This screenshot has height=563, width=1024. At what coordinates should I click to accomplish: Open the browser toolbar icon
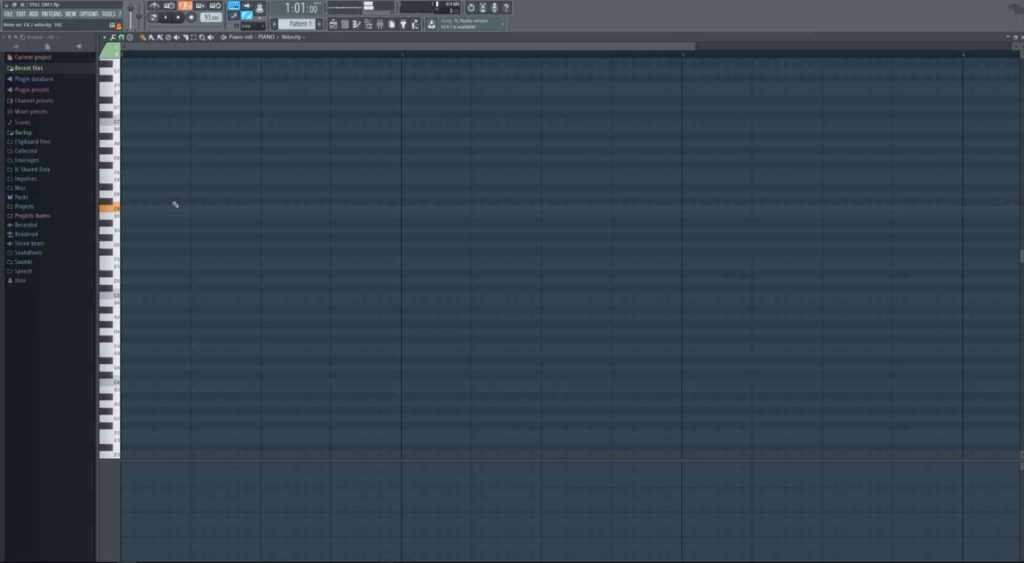point(368,24)
